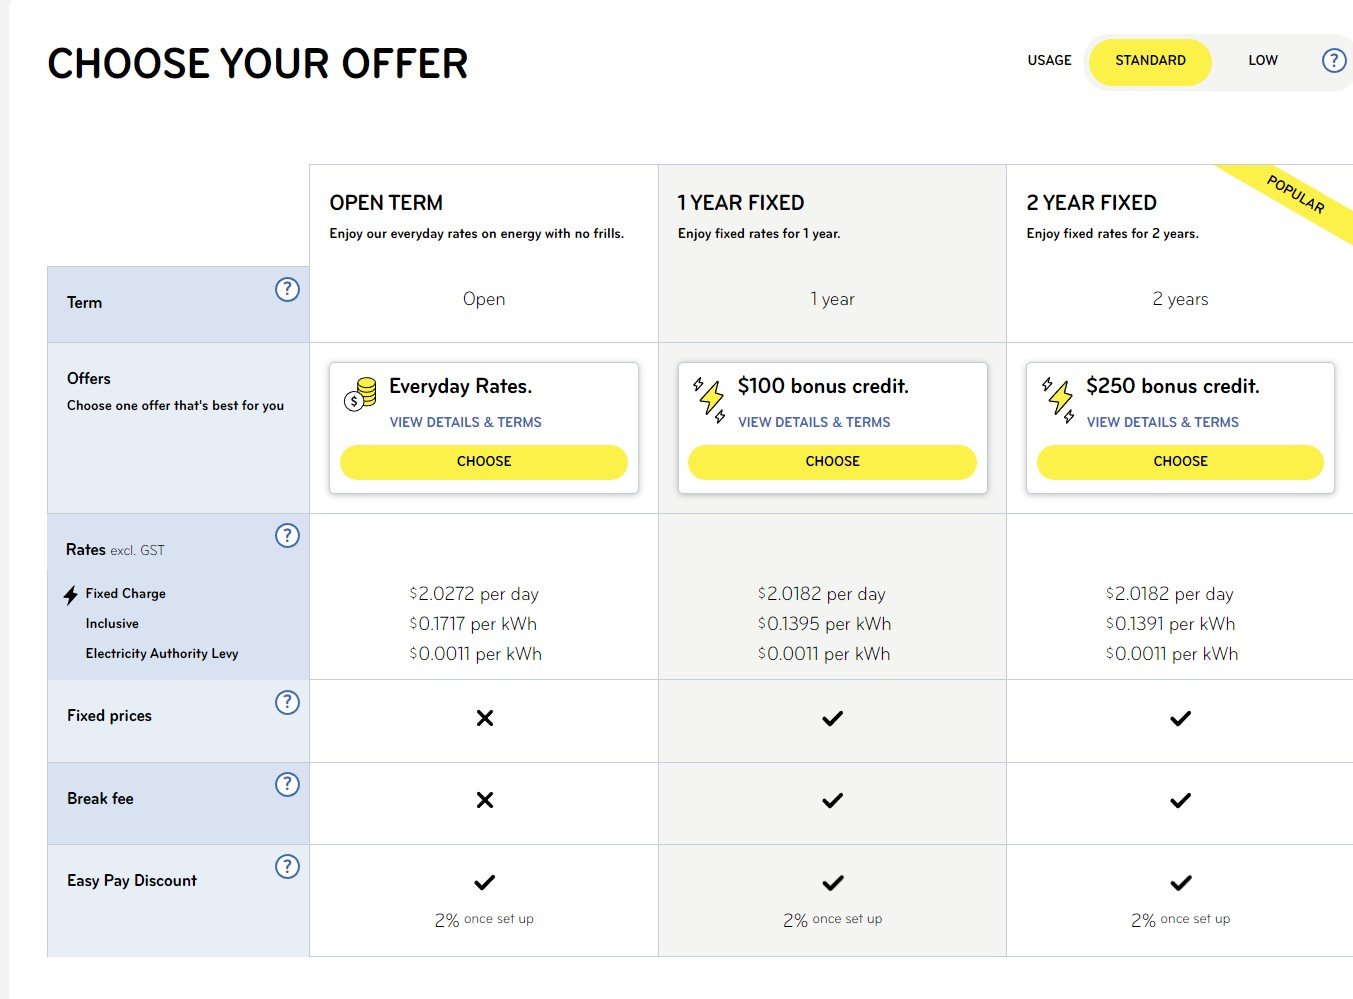Open the Fixed prices help icon

[287, 702]
